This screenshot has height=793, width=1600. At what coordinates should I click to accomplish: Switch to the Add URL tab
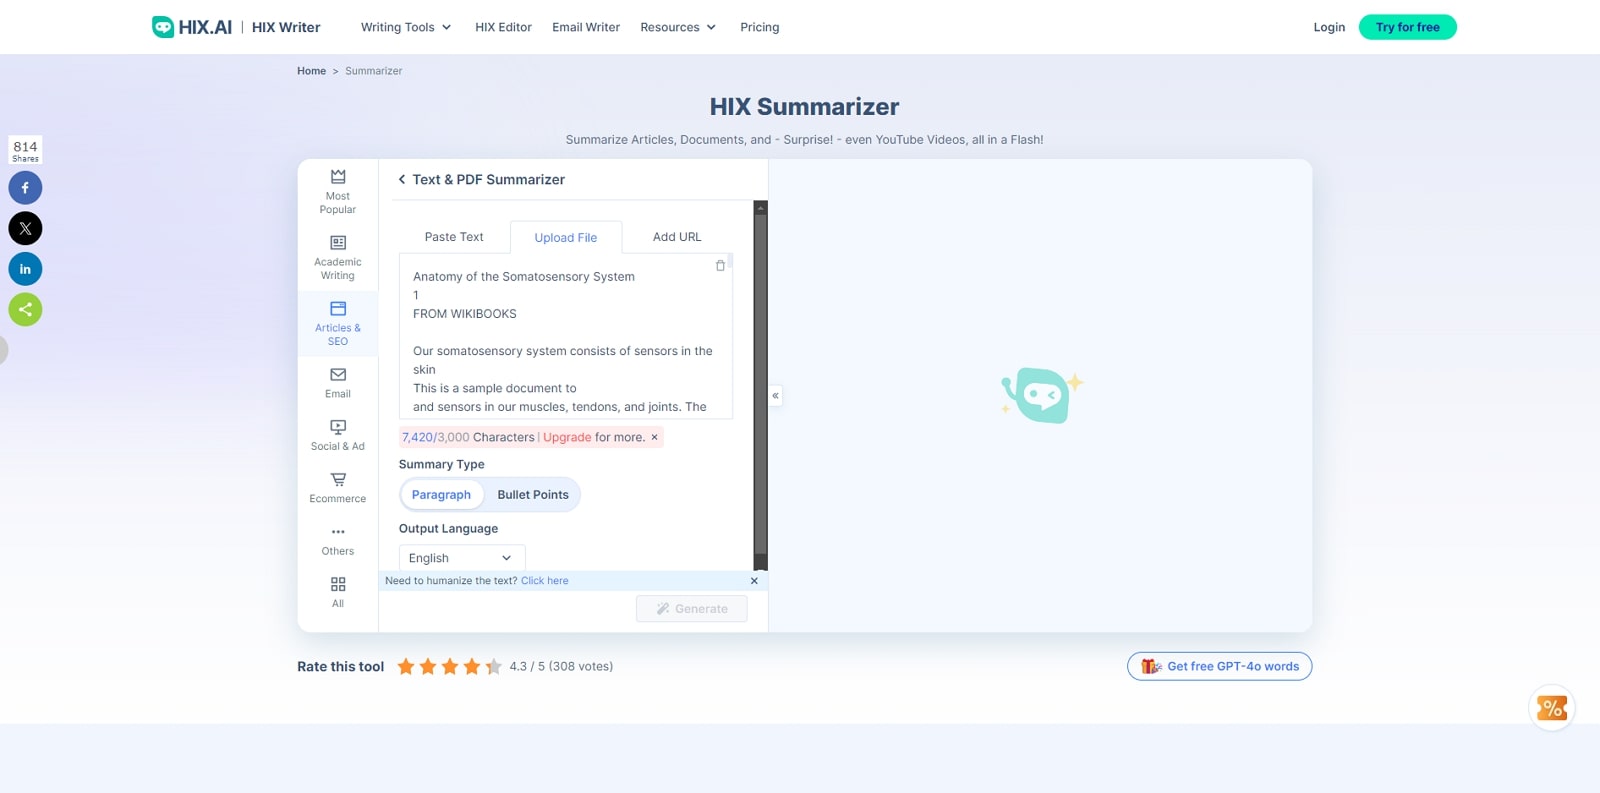tap(677, 237)
